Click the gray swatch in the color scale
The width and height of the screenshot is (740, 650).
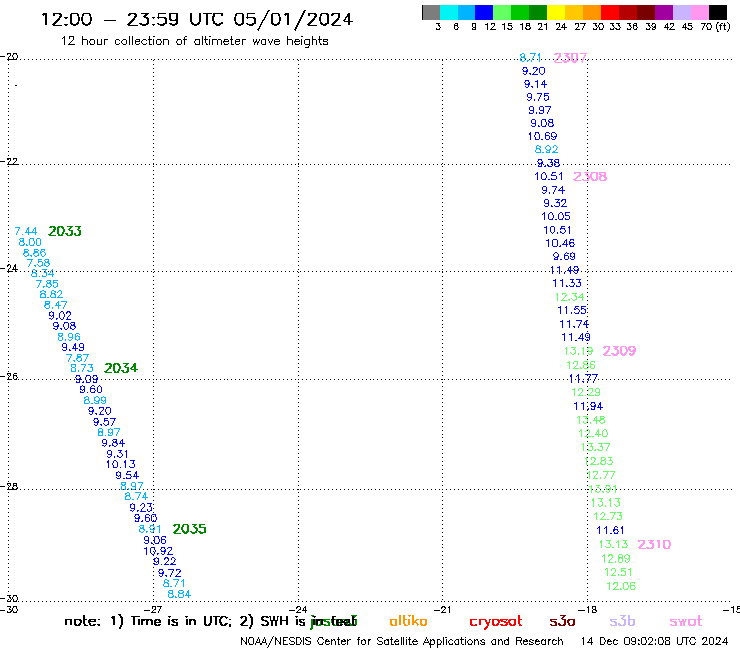tap(431, 12)
